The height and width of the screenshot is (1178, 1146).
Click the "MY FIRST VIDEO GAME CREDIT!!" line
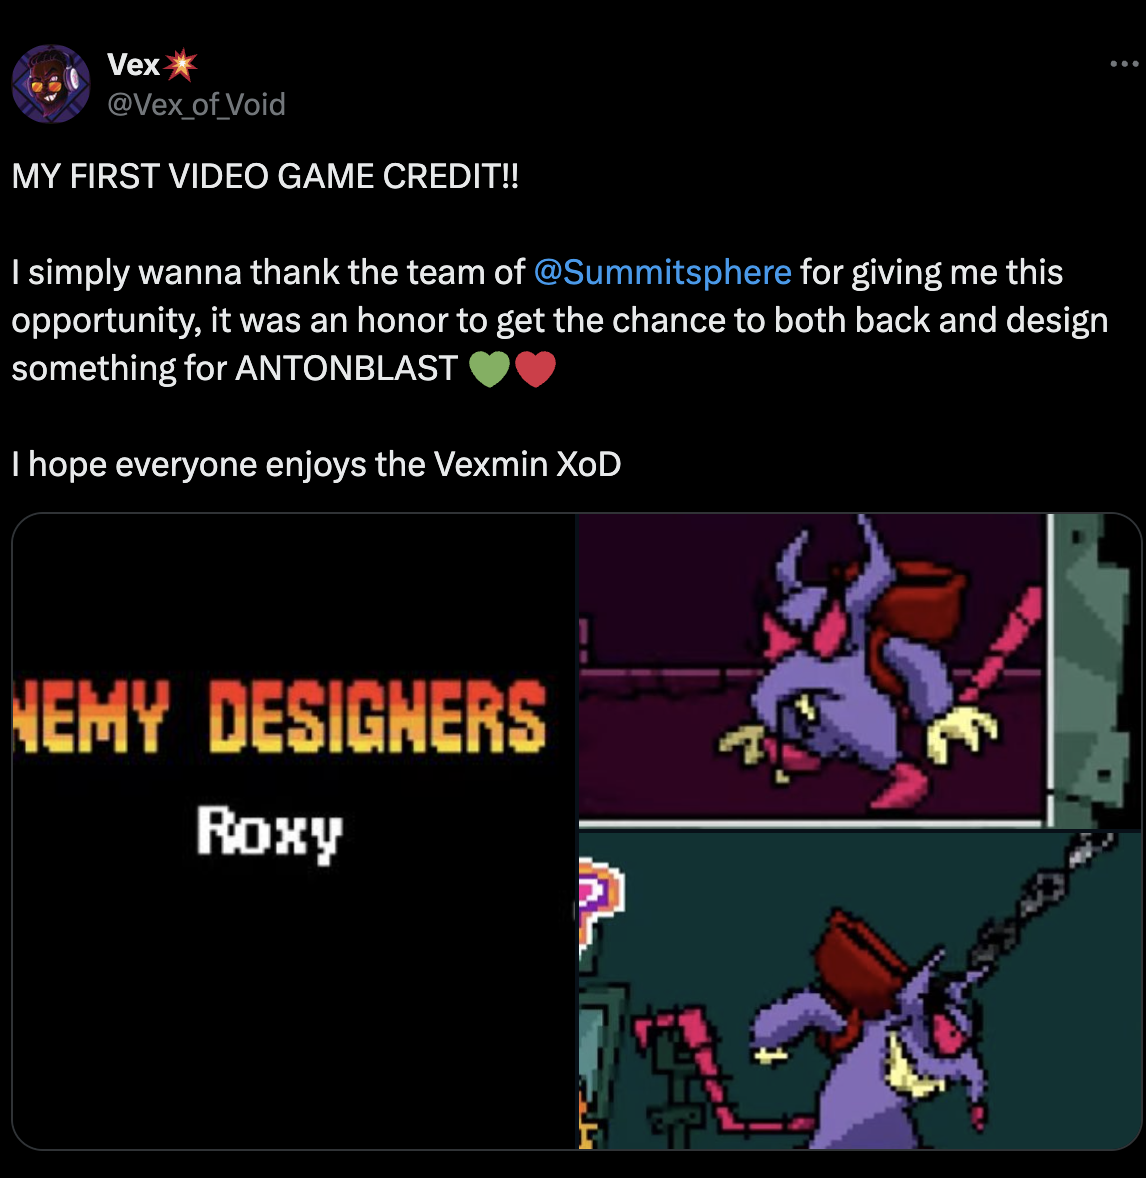pyautogui.click(x=265, y=176)
